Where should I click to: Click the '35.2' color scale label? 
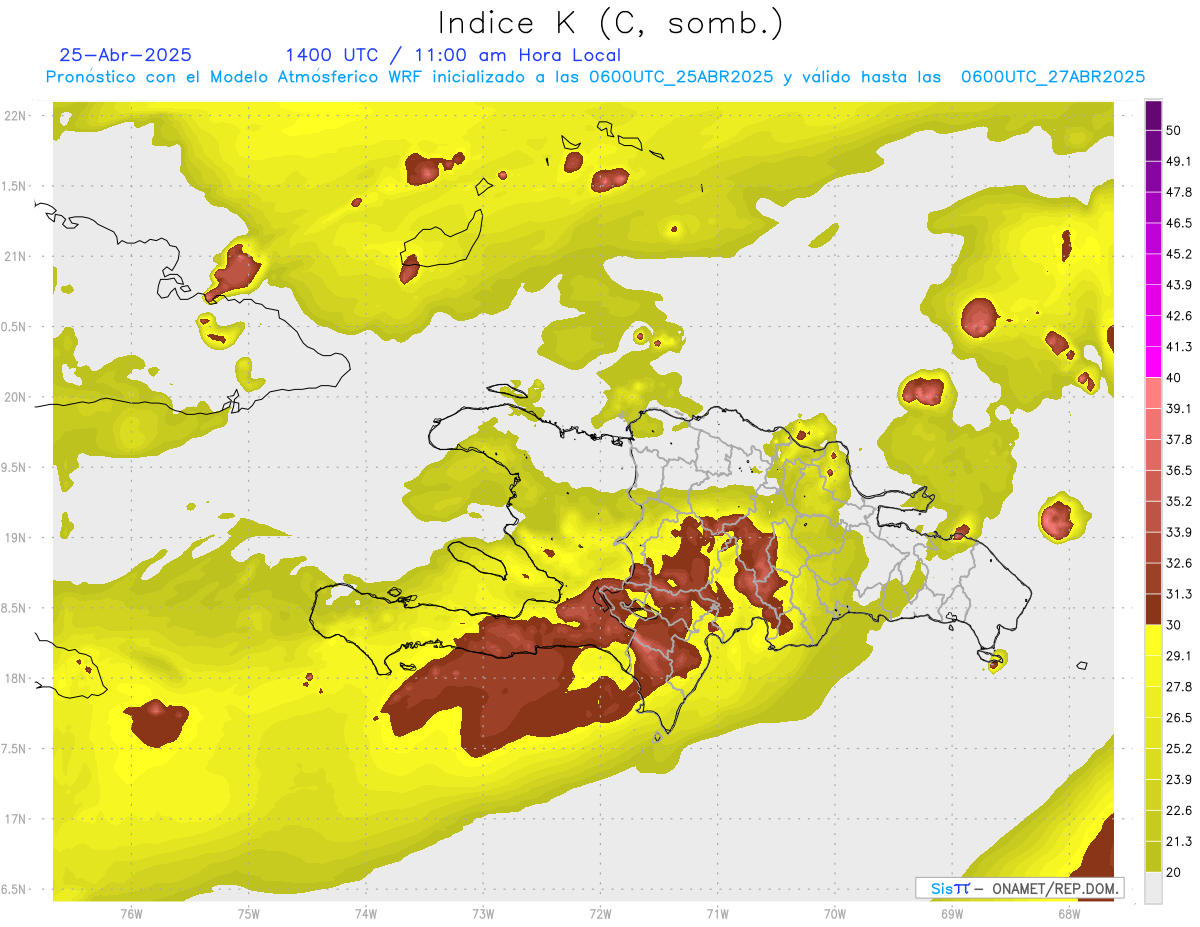click(x=1178, y=501)
